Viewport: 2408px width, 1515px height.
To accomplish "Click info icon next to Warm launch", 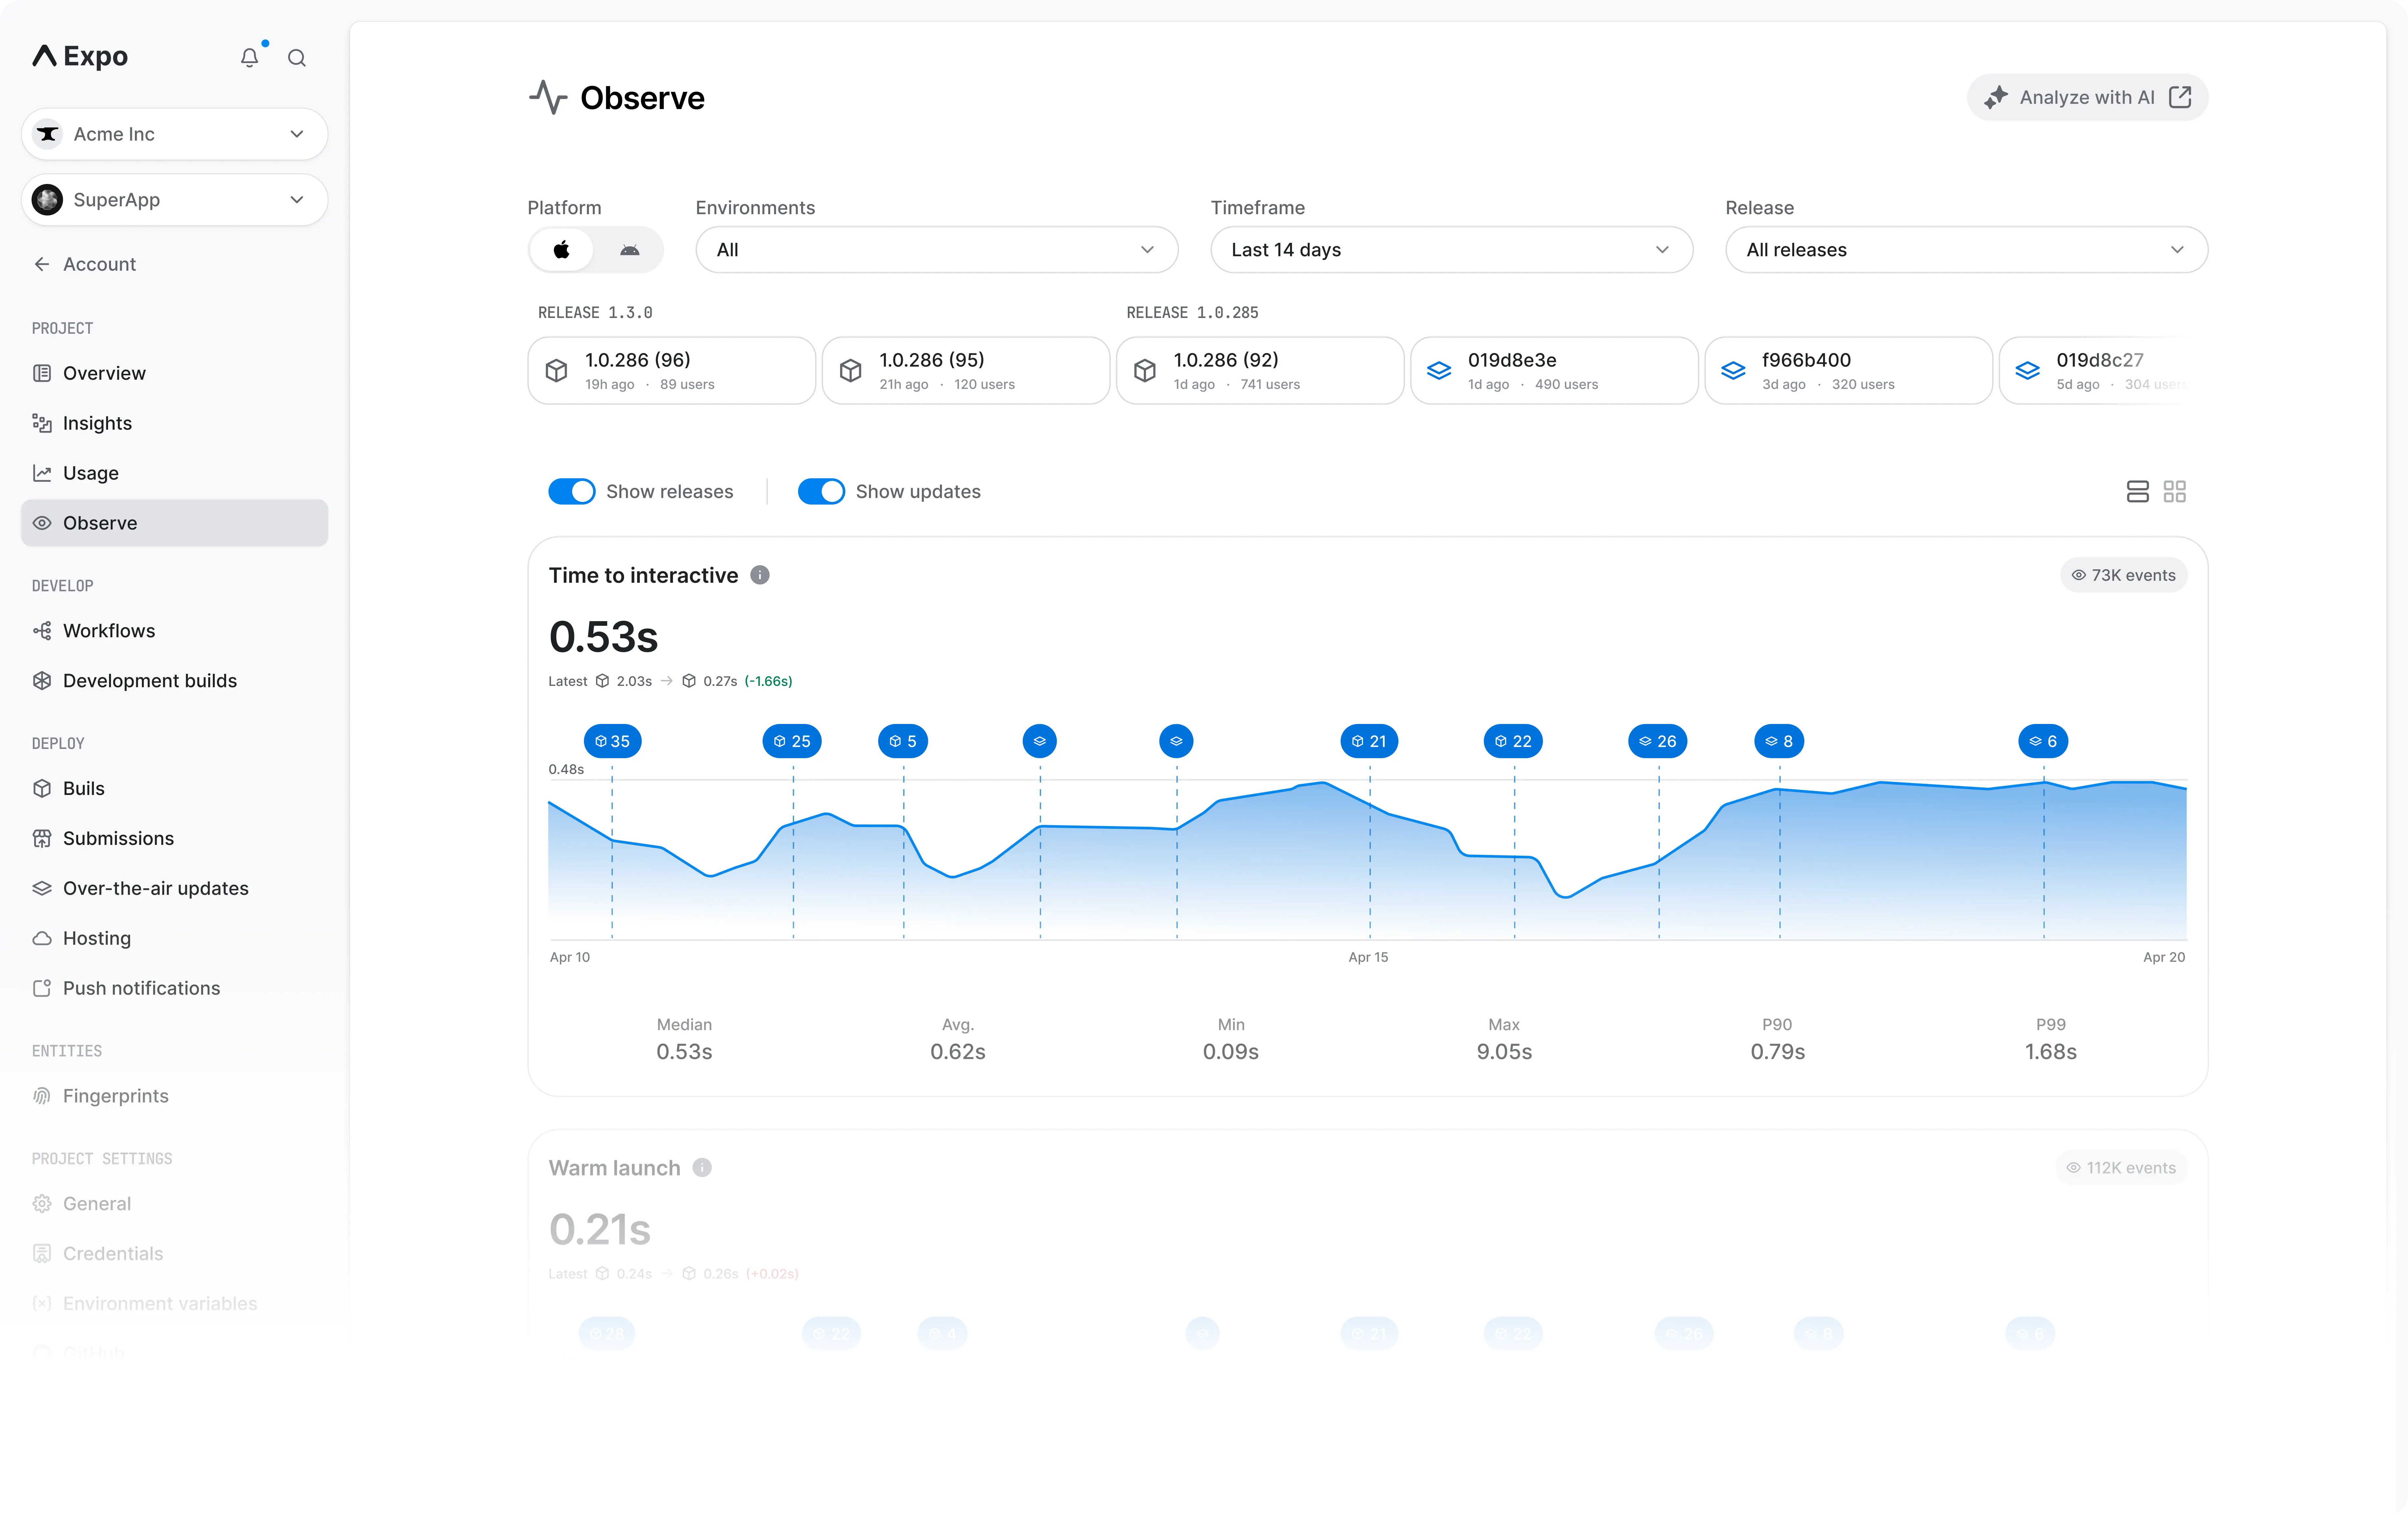I will 702,1168.
